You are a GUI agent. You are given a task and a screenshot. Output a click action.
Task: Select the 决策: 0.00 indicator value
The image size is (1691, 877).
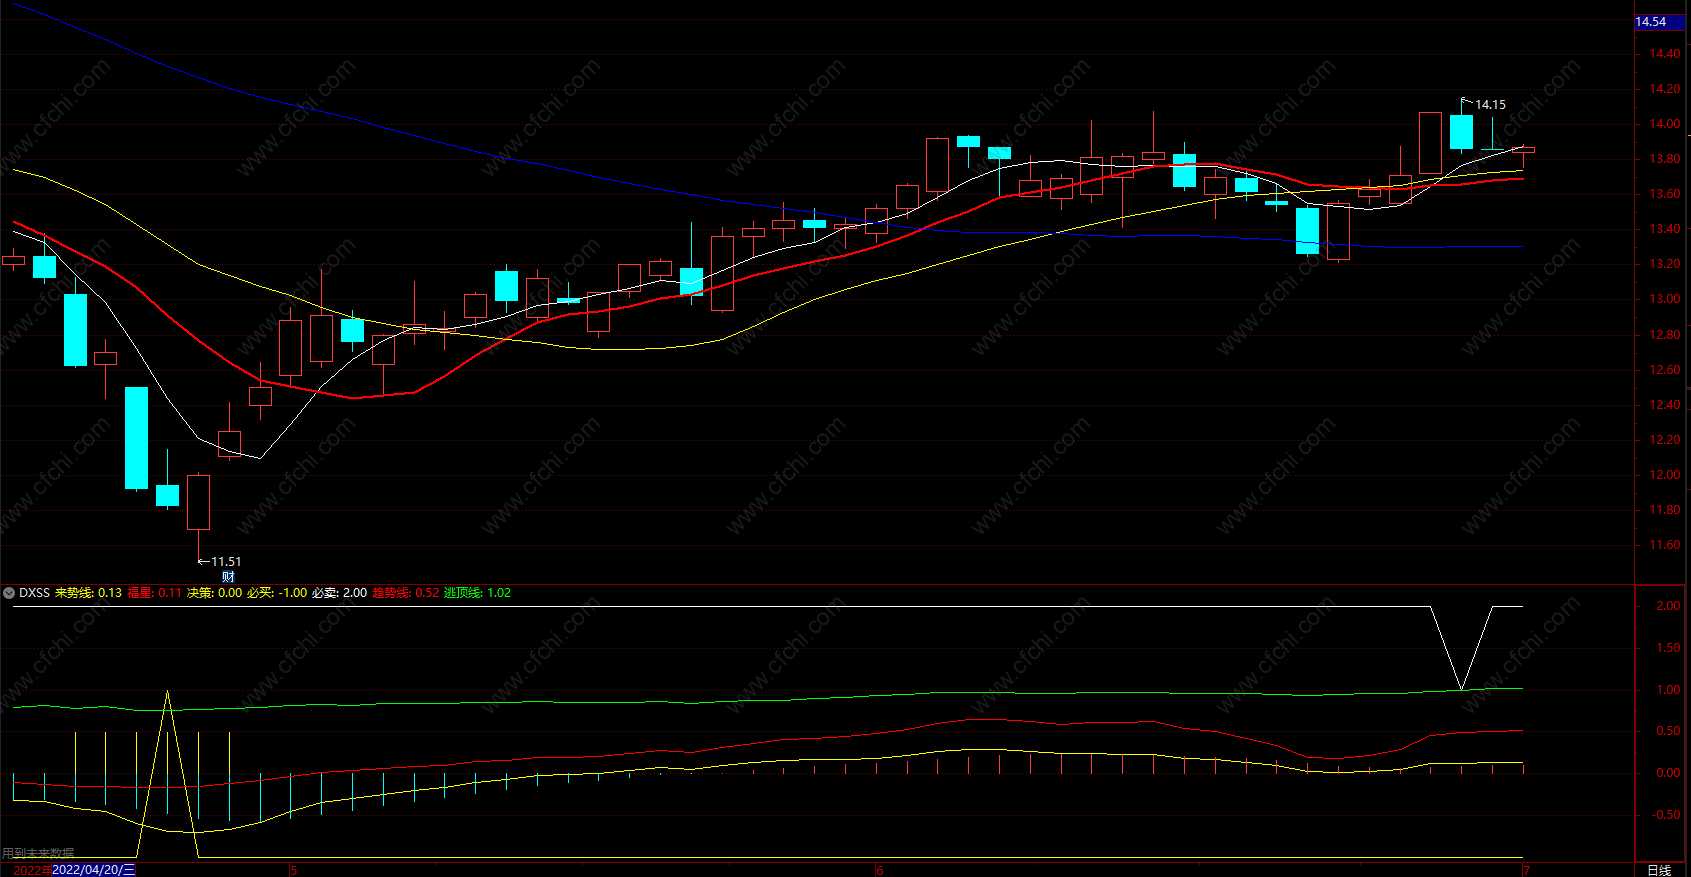tap(214, 593)
